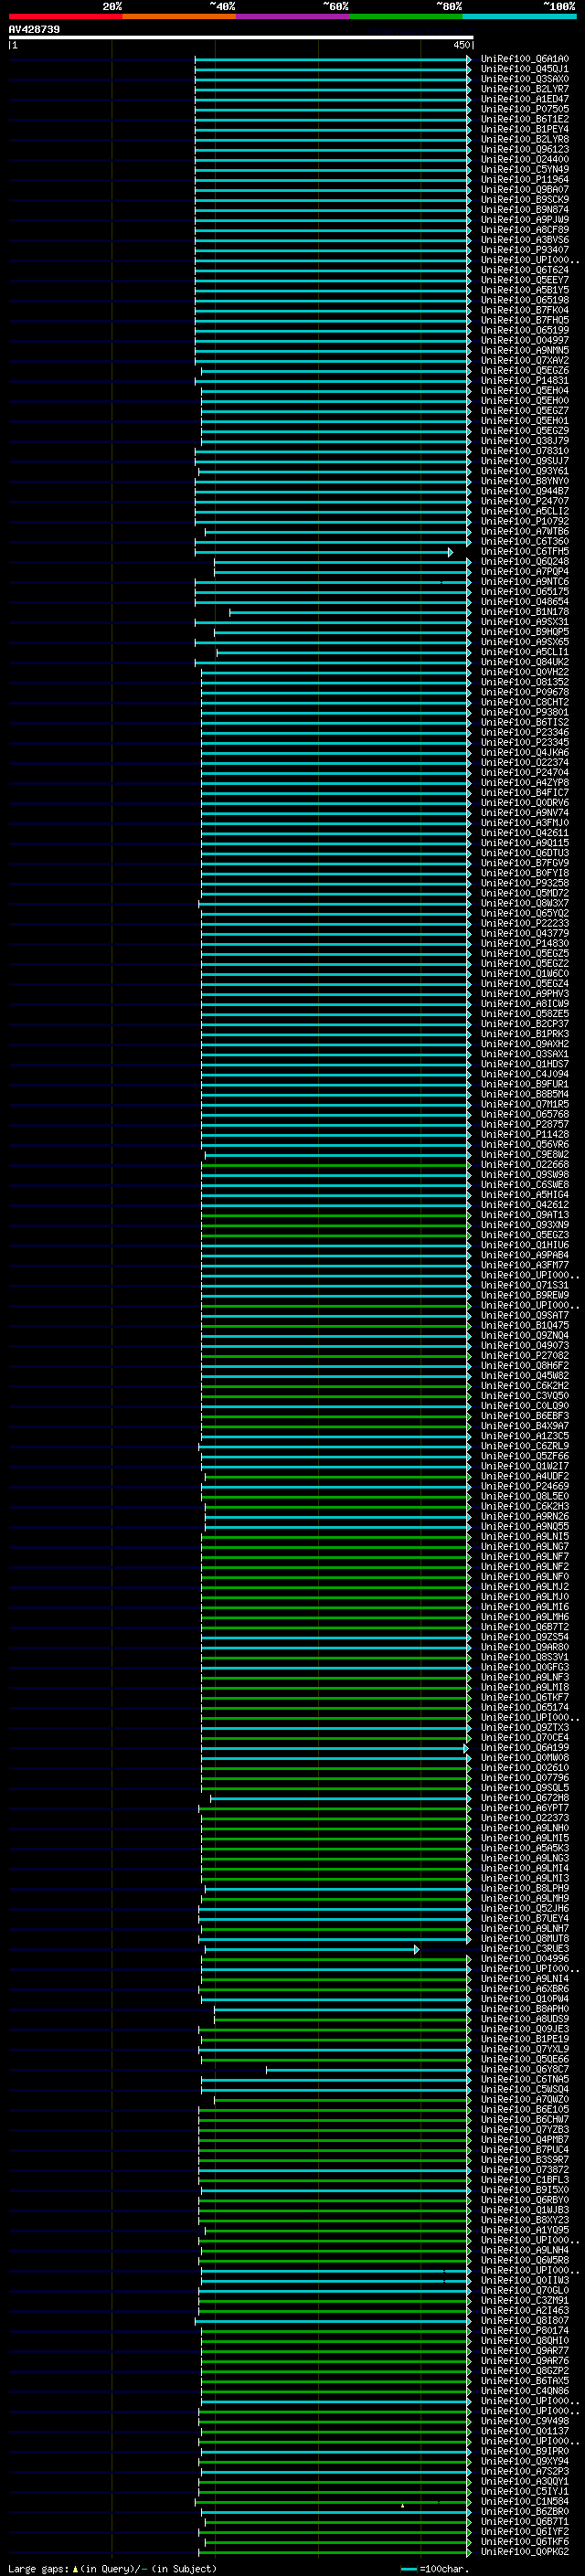The height and width of the screenshot is (2576, 585).
Task: Open hit UniRef100_B2LYR7 label
Action: [525, 89]
